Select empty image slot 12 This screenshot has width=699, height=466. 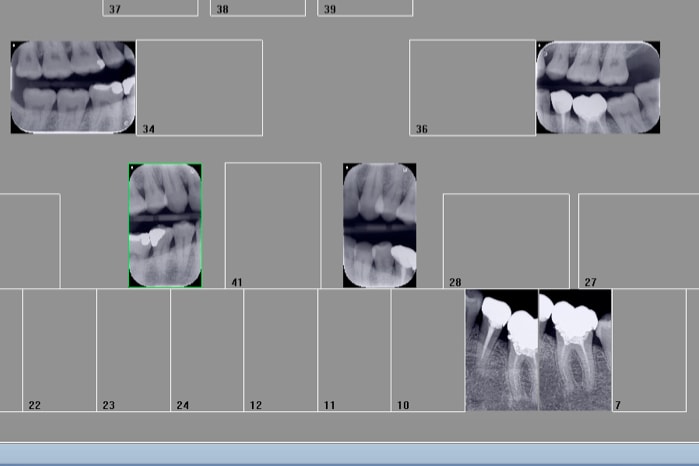point(280,350)
